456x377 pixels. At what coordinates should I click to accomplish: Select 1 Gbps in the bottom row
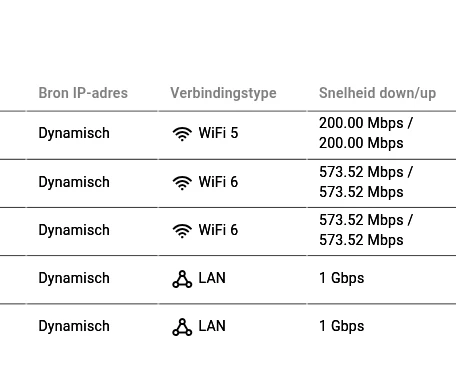point(341,326)
